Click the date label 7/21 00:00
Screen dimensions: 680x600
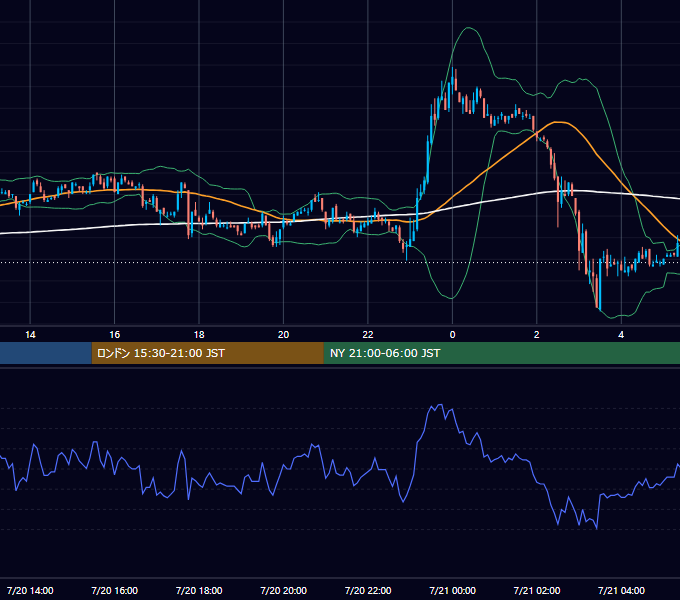(x=452, y=590)
